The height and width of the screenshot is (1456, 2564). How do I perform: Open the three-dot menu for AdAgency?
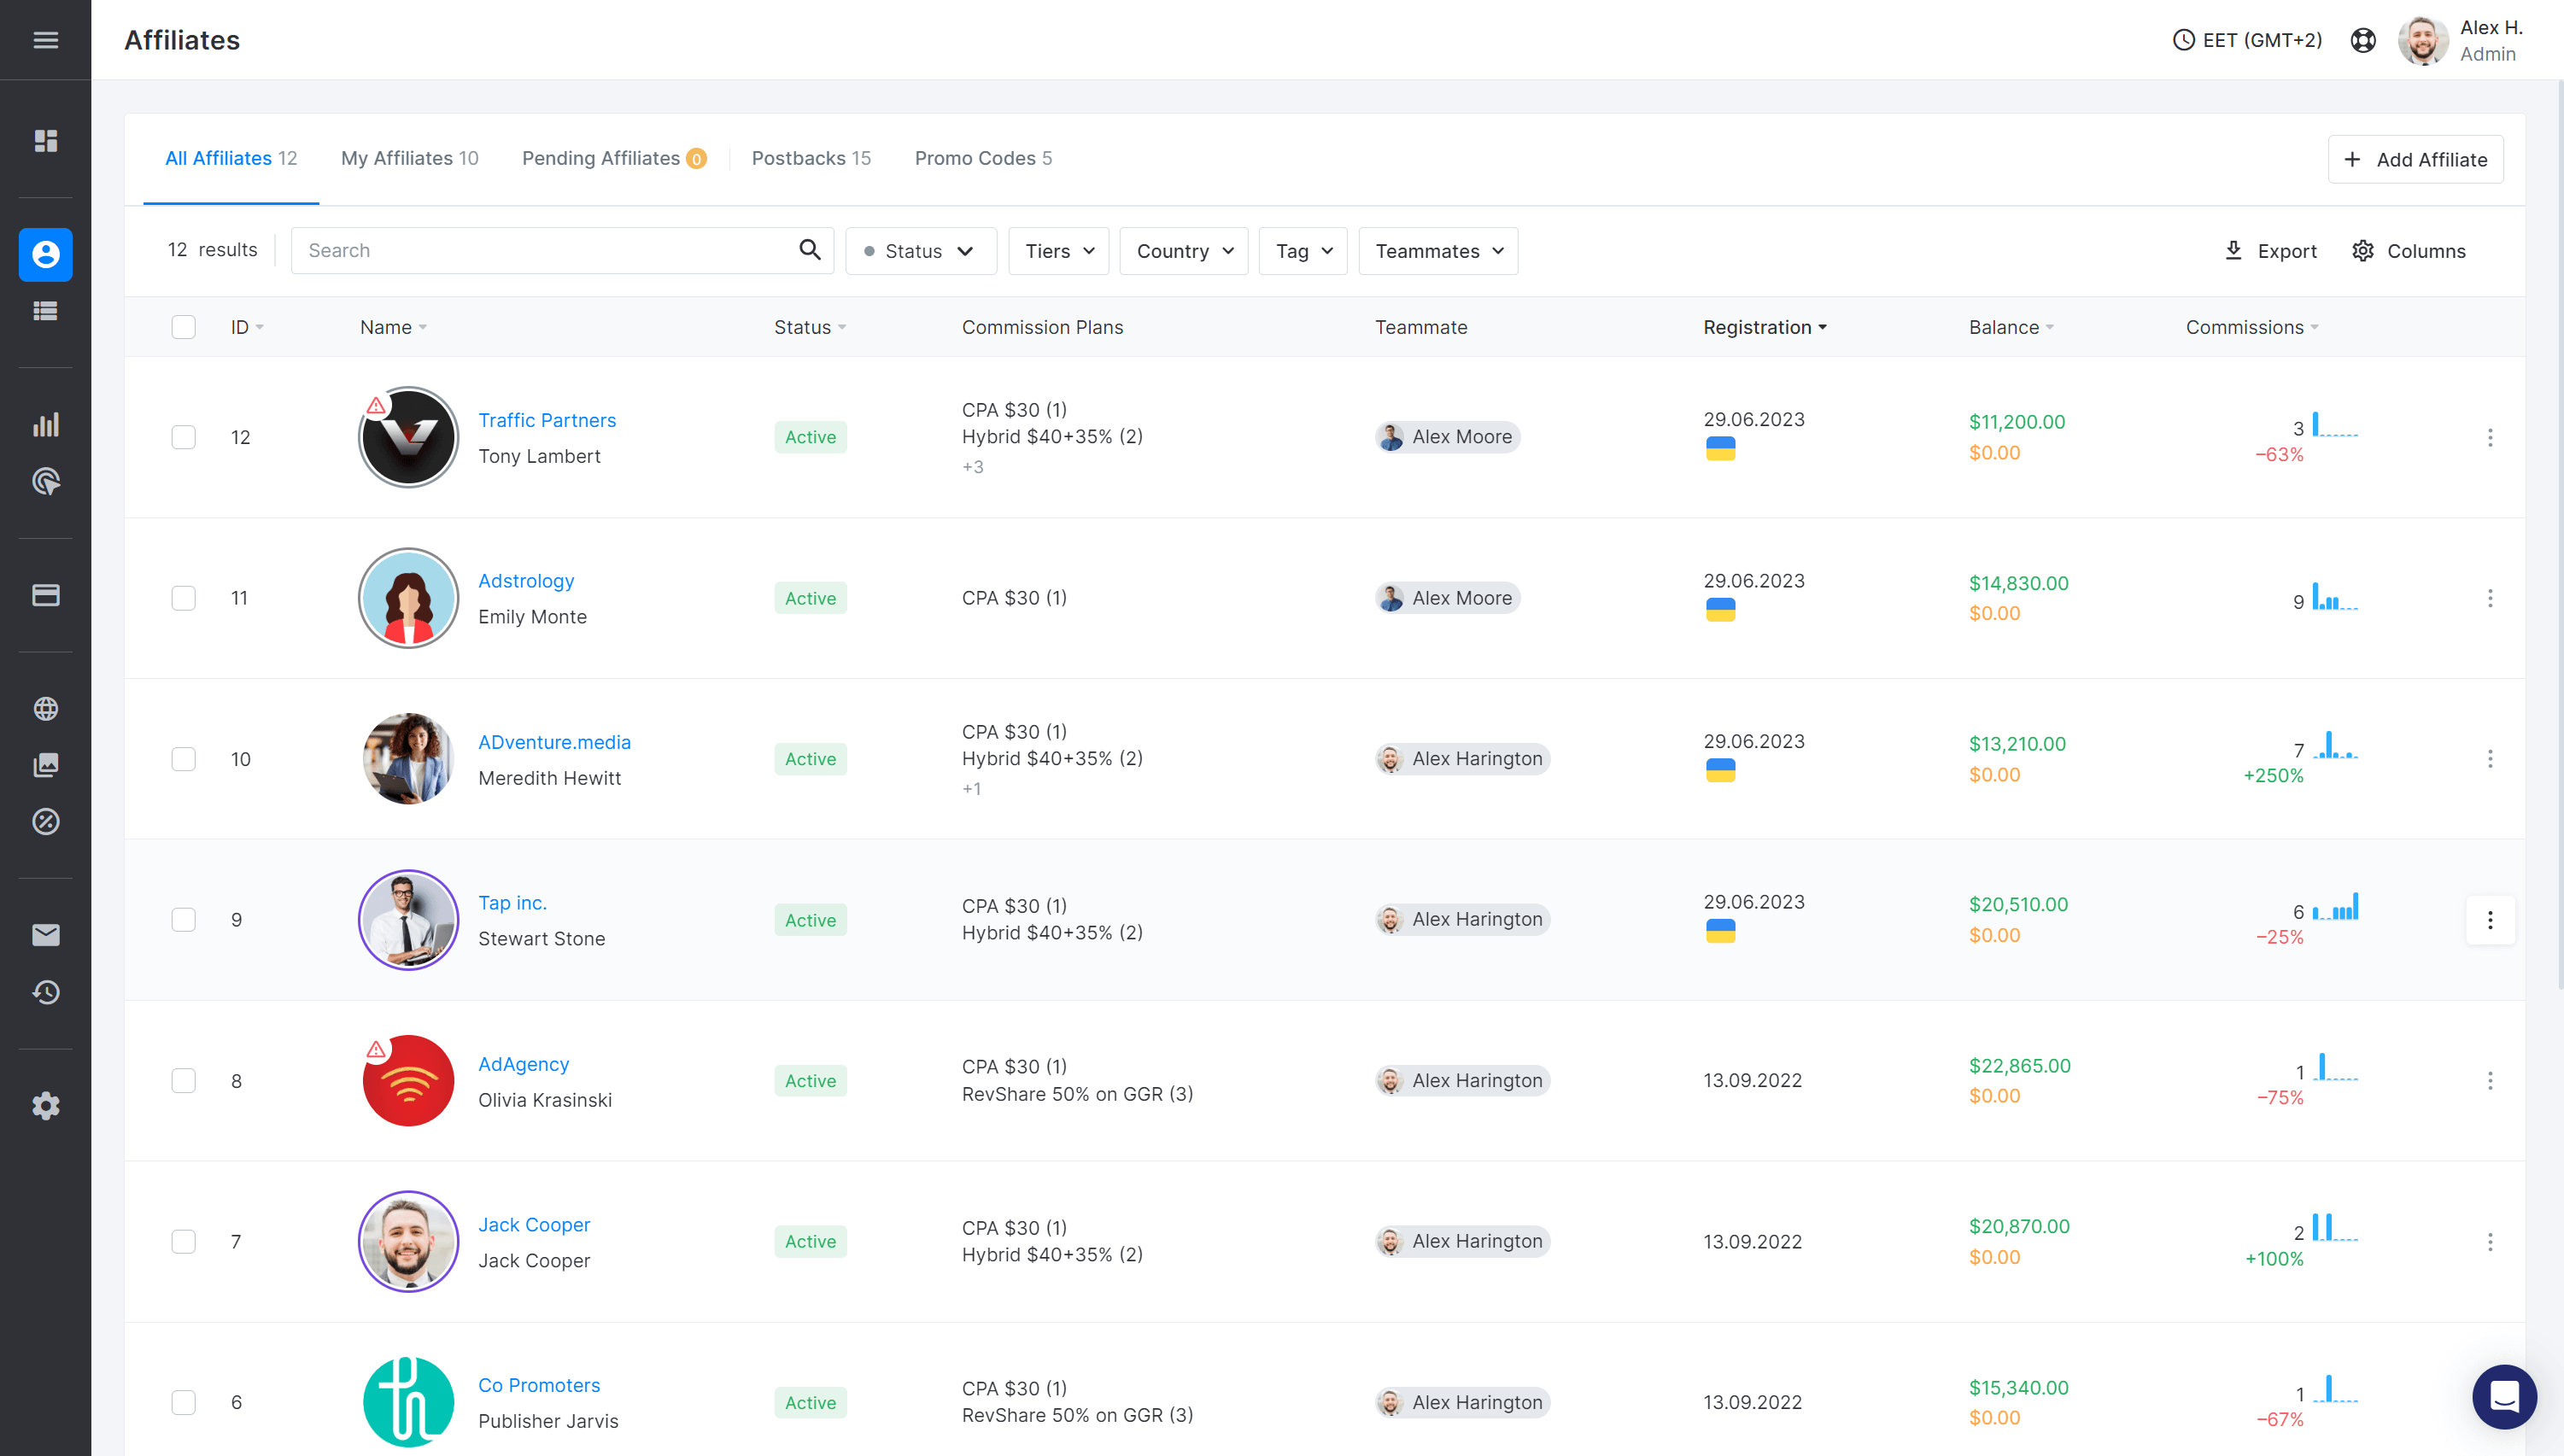coord(2490,1081)
